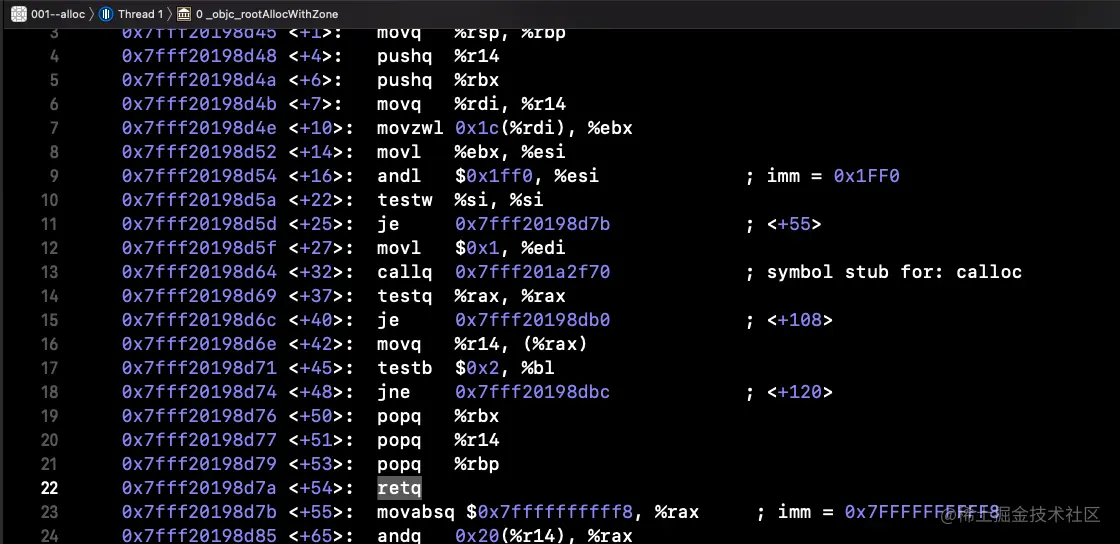
Task: Open the _objc_rootAllocWithZone frame breadcrumb
Action: [x=266, y=14]
